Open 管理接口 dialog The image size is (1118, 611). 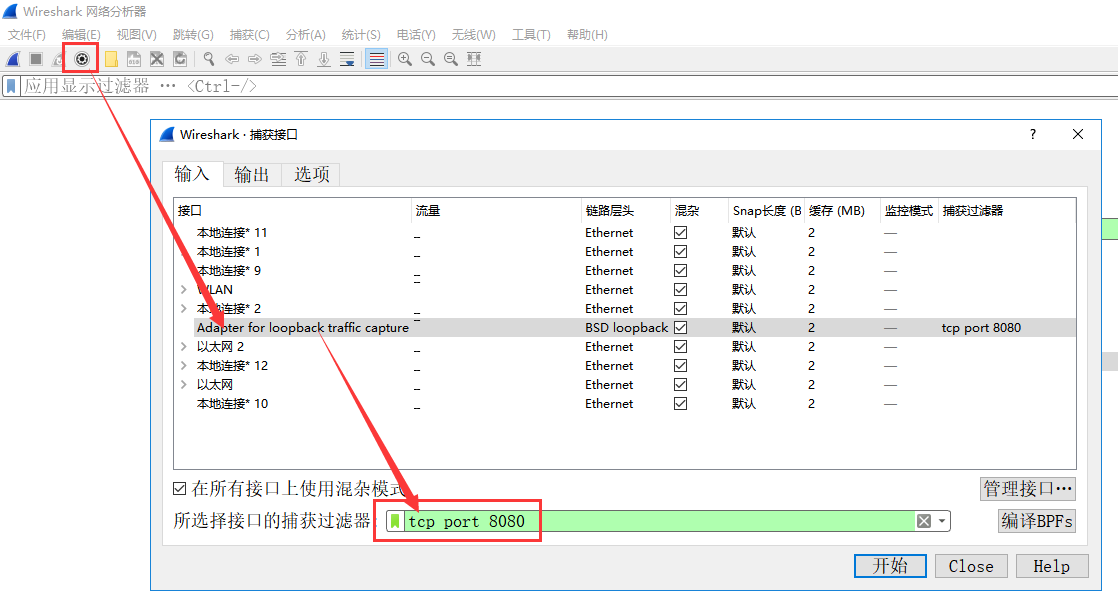(1027, 488)
